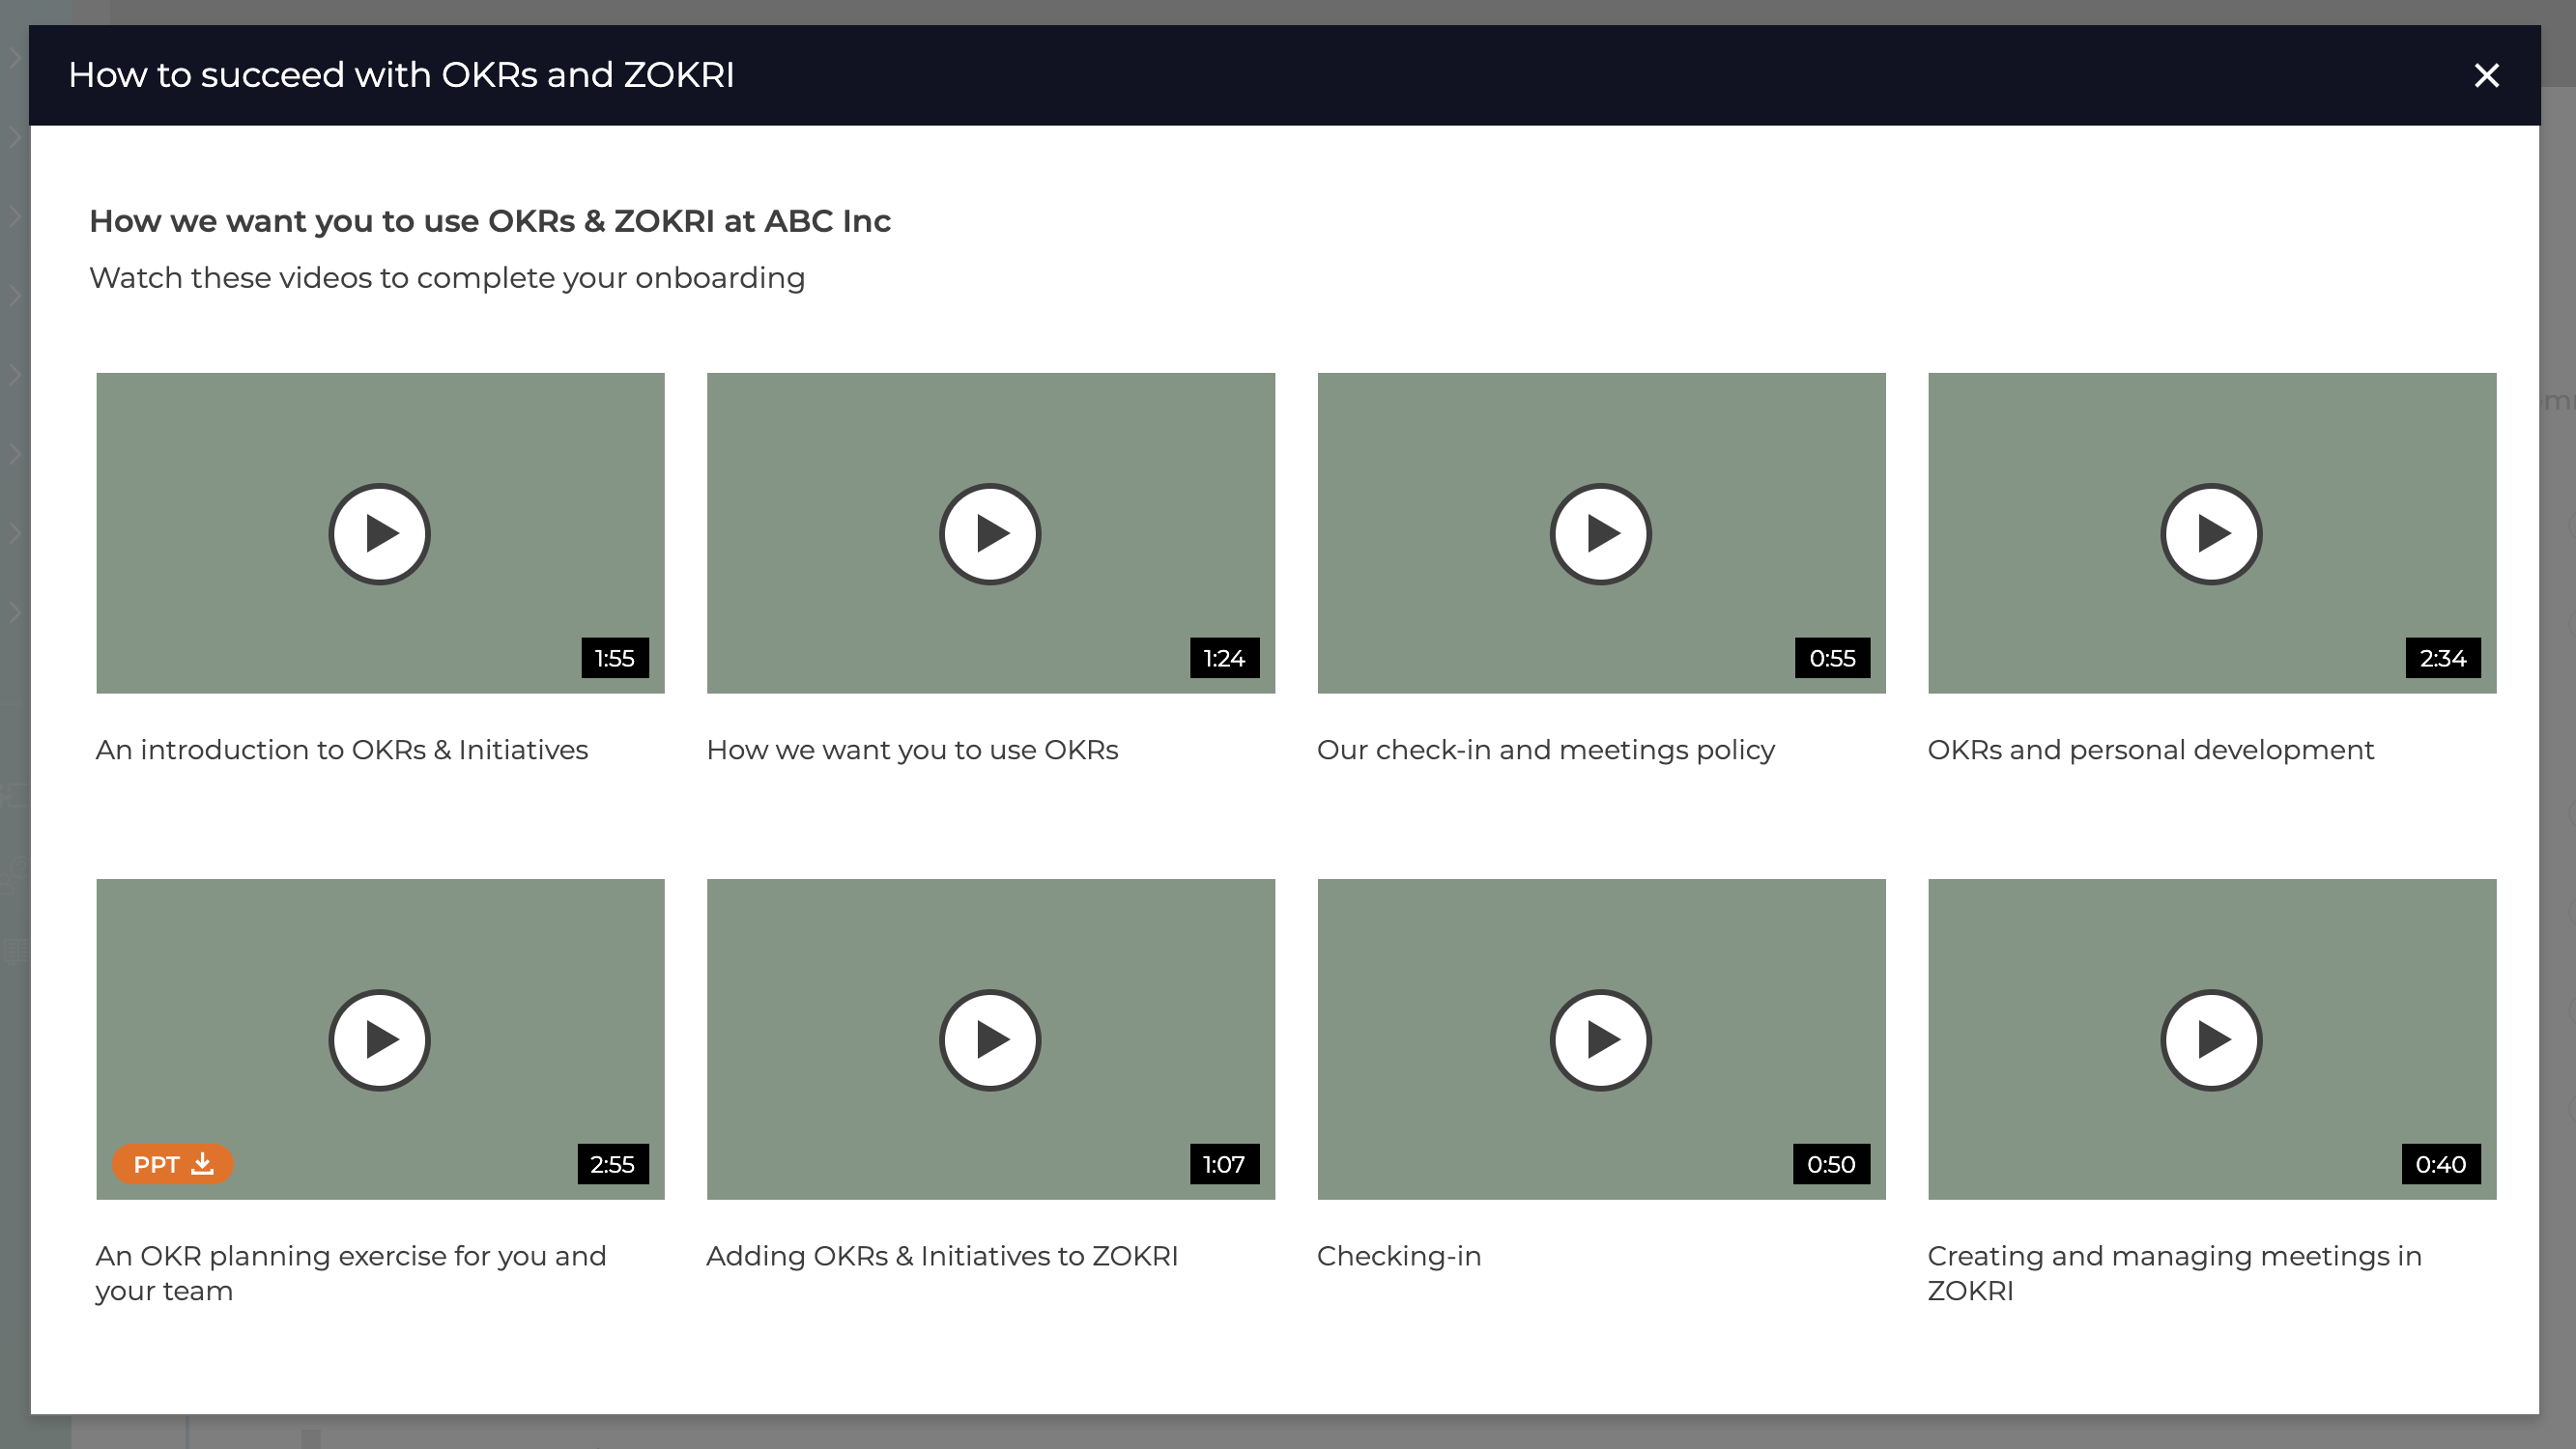Click the 1:07 duration badge

[x=1224, y=1164]
